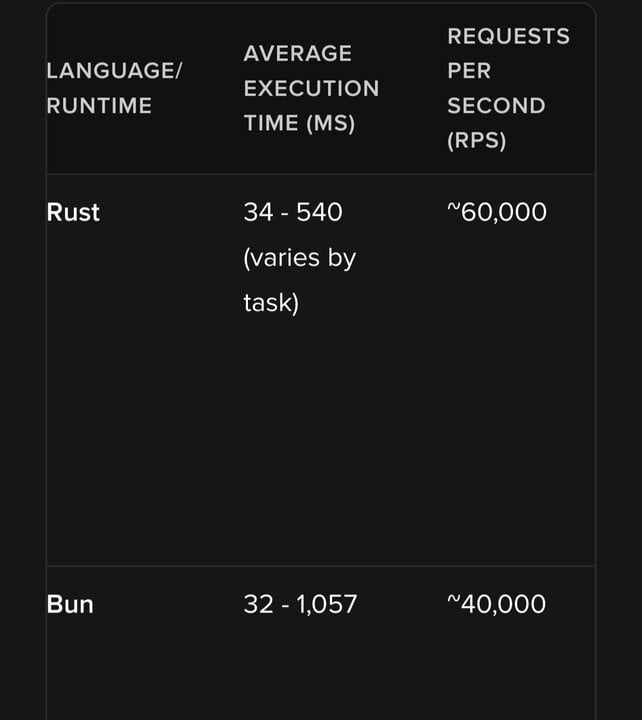
Task: Select Bun's ~40,000 RPS value
Action: point(496,604)
